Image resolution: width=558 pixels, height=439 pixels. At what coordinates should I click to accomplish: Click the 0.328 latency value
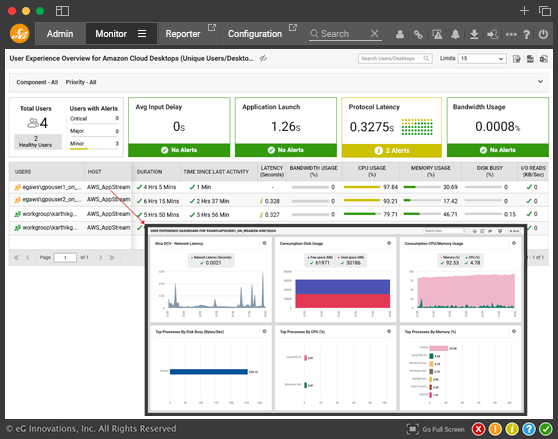(272, 201)
